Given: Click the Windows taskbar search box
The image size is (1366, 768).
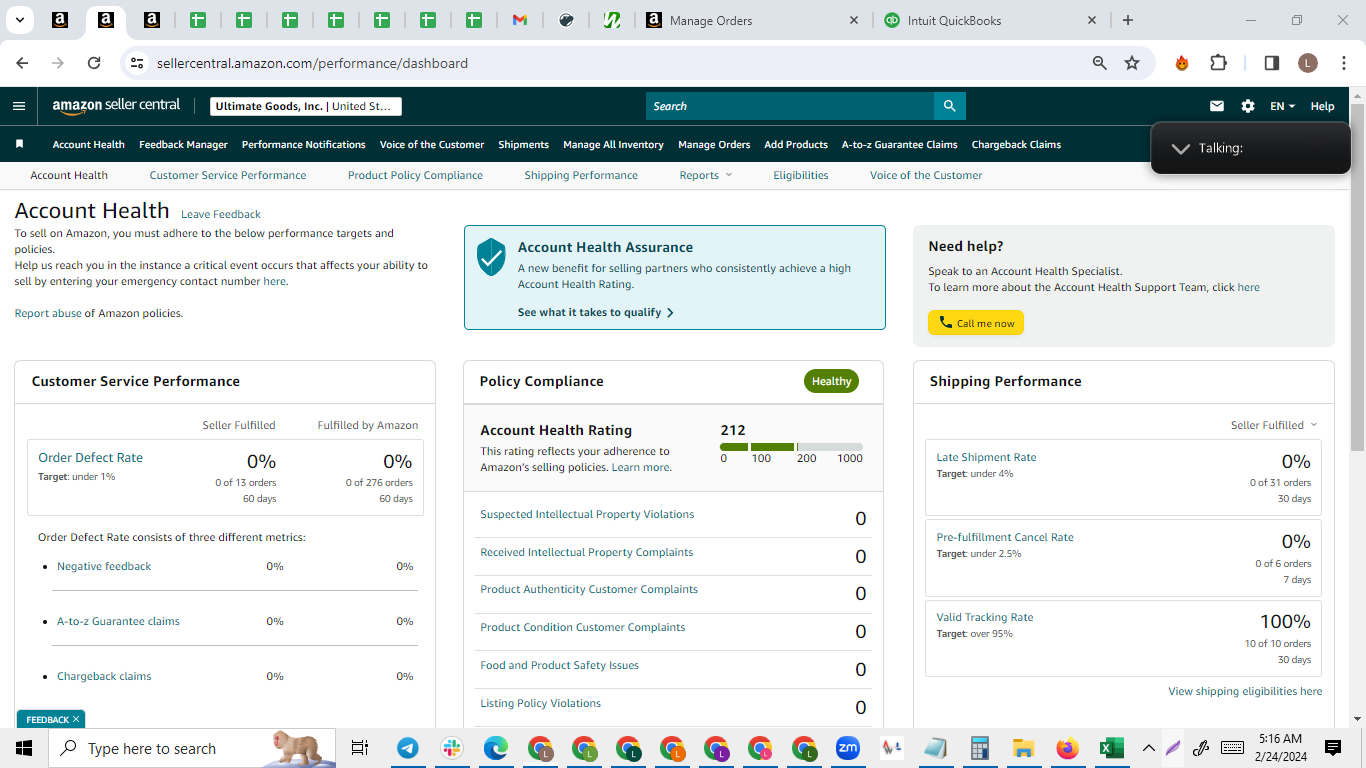Looking at the screenshot, I should 192,748.
